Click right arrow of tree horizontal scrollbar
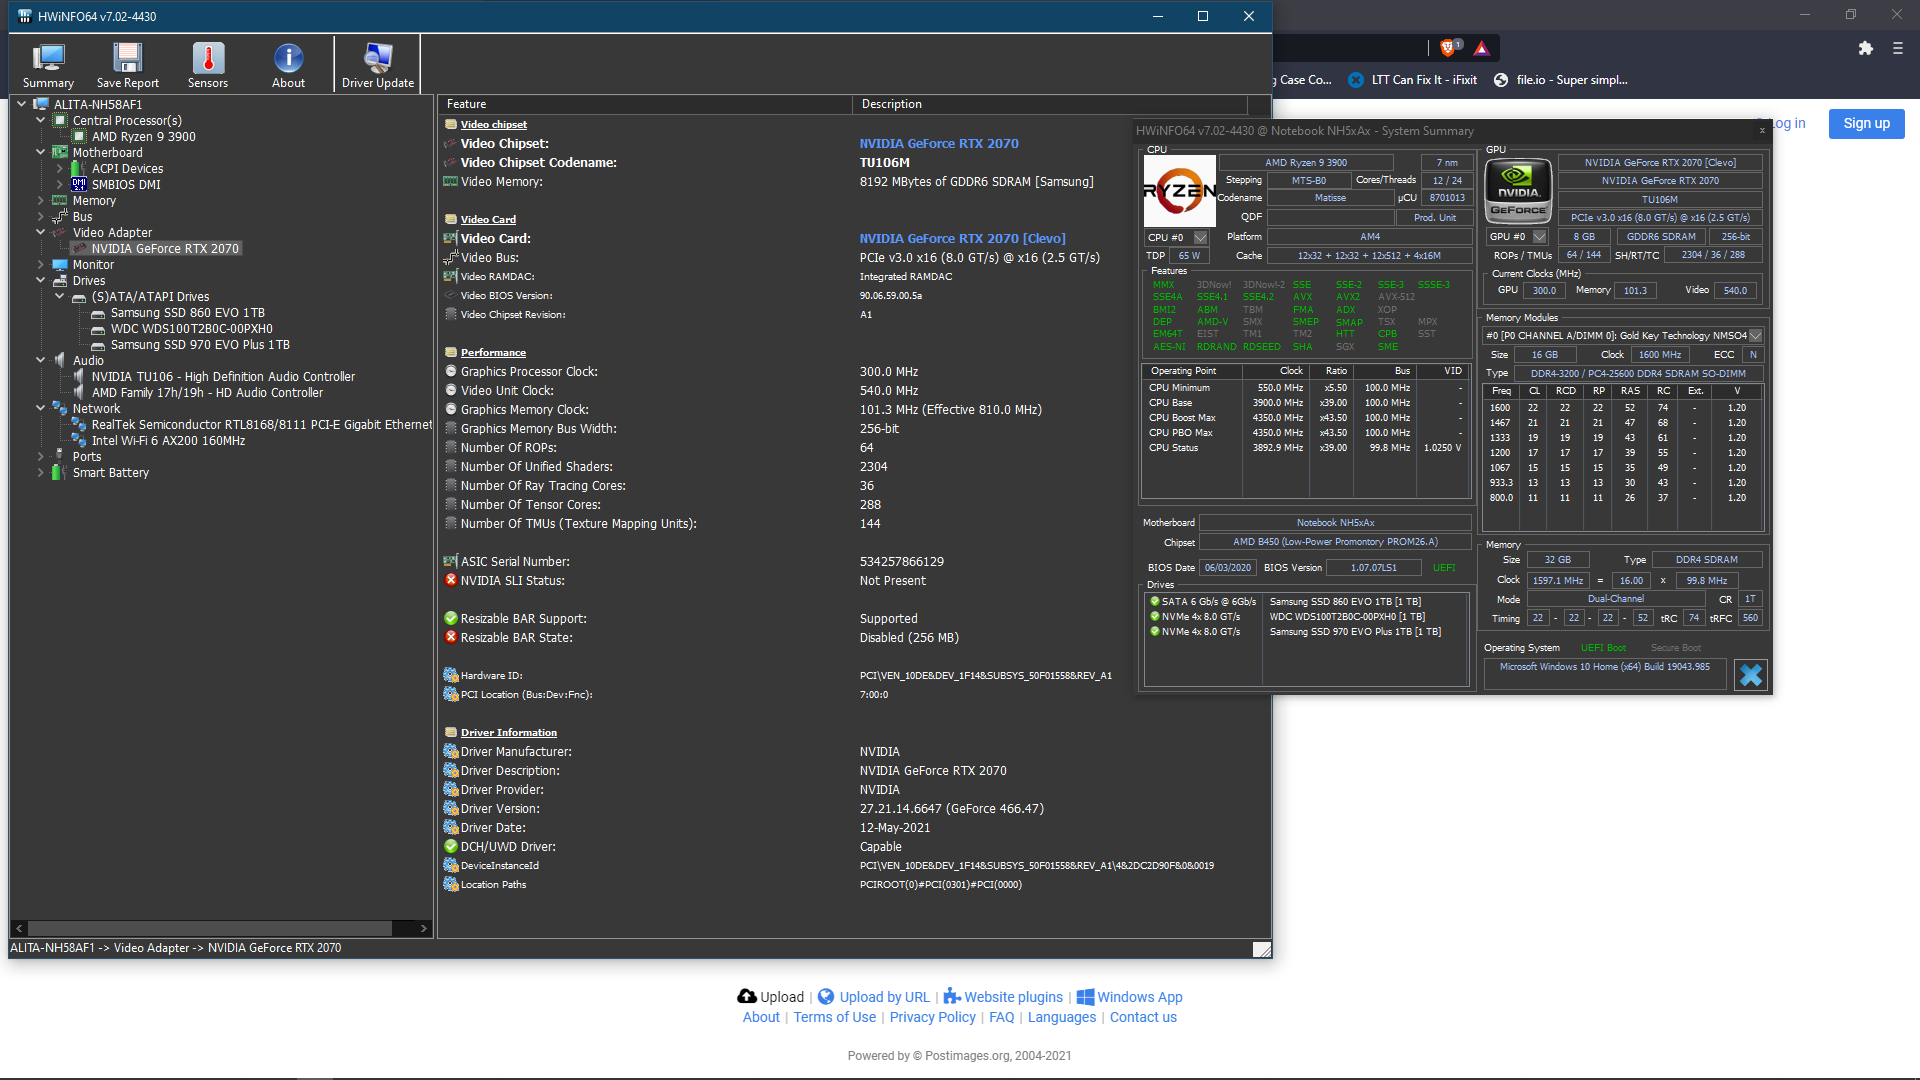This screenshot has width=1920, height=1080. 424,928
